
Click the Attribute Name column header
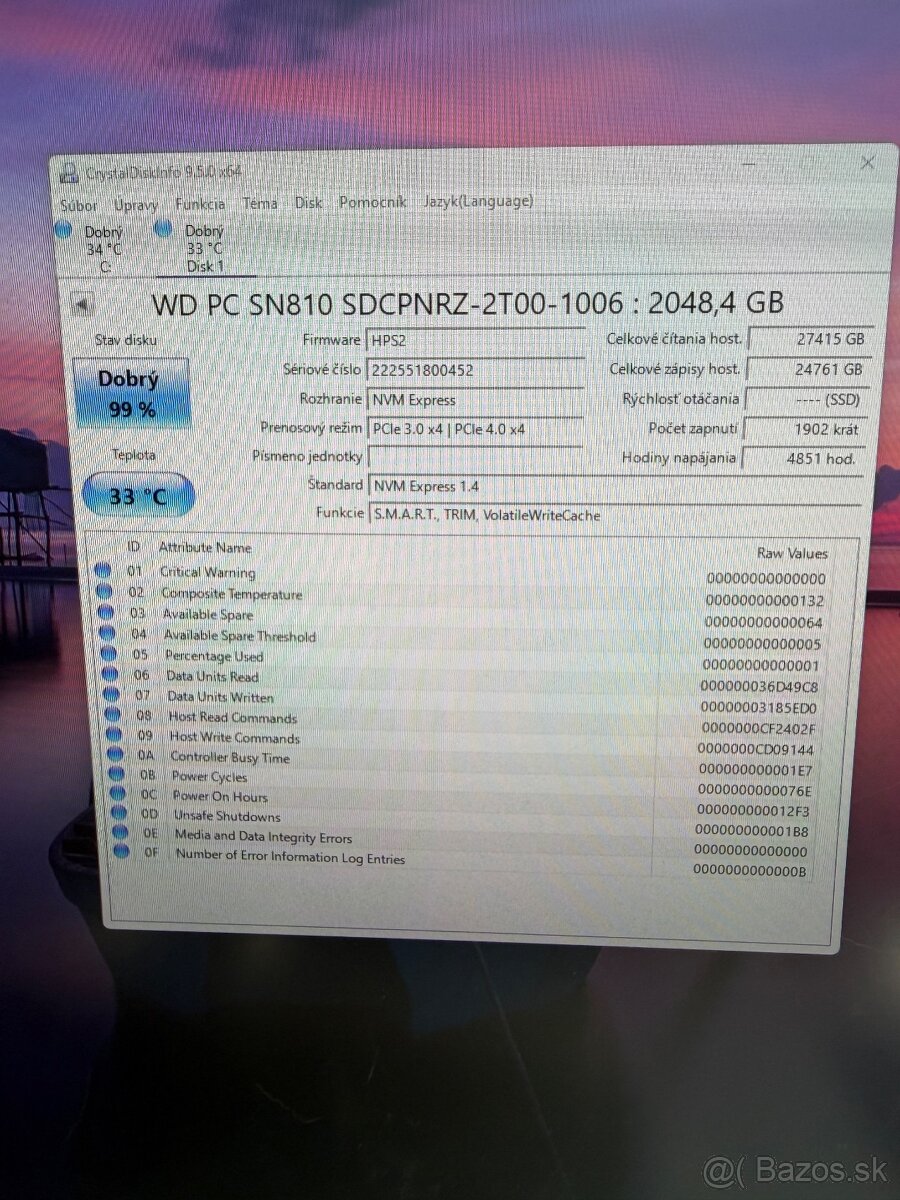205,547
